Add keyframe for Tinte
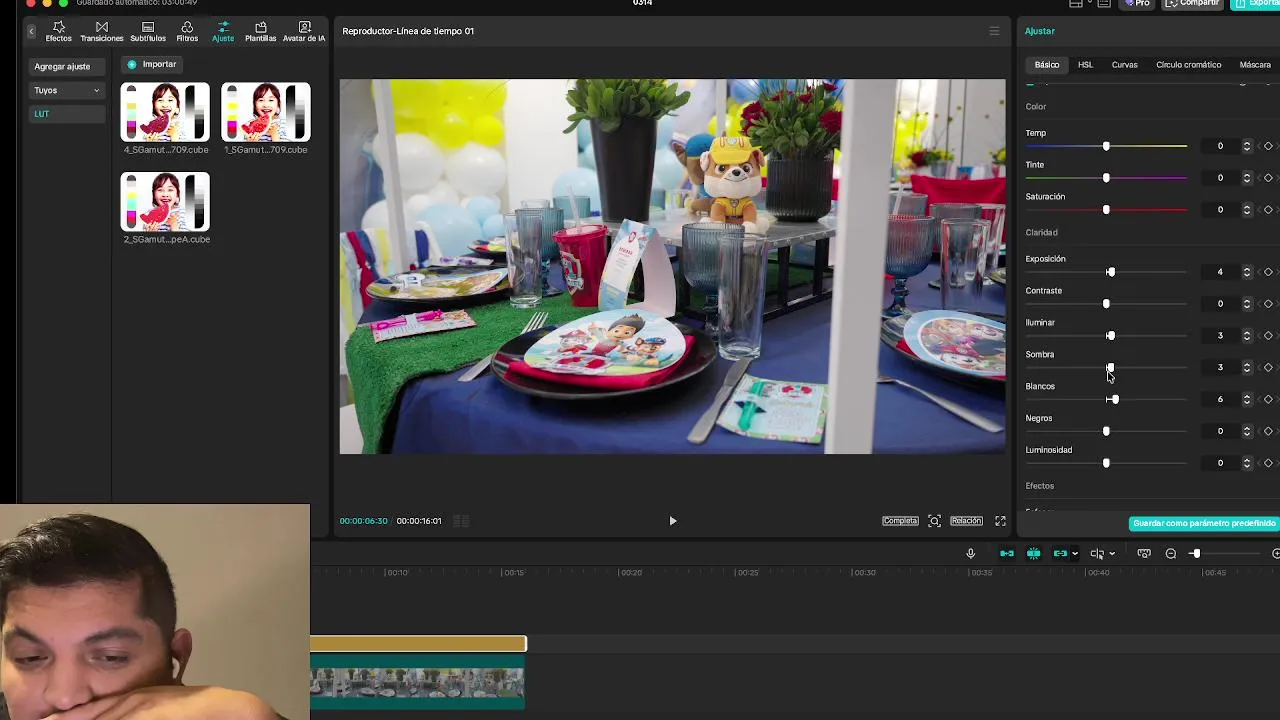The height and width of the screenshot is (720, 1280). (1268, 178)
